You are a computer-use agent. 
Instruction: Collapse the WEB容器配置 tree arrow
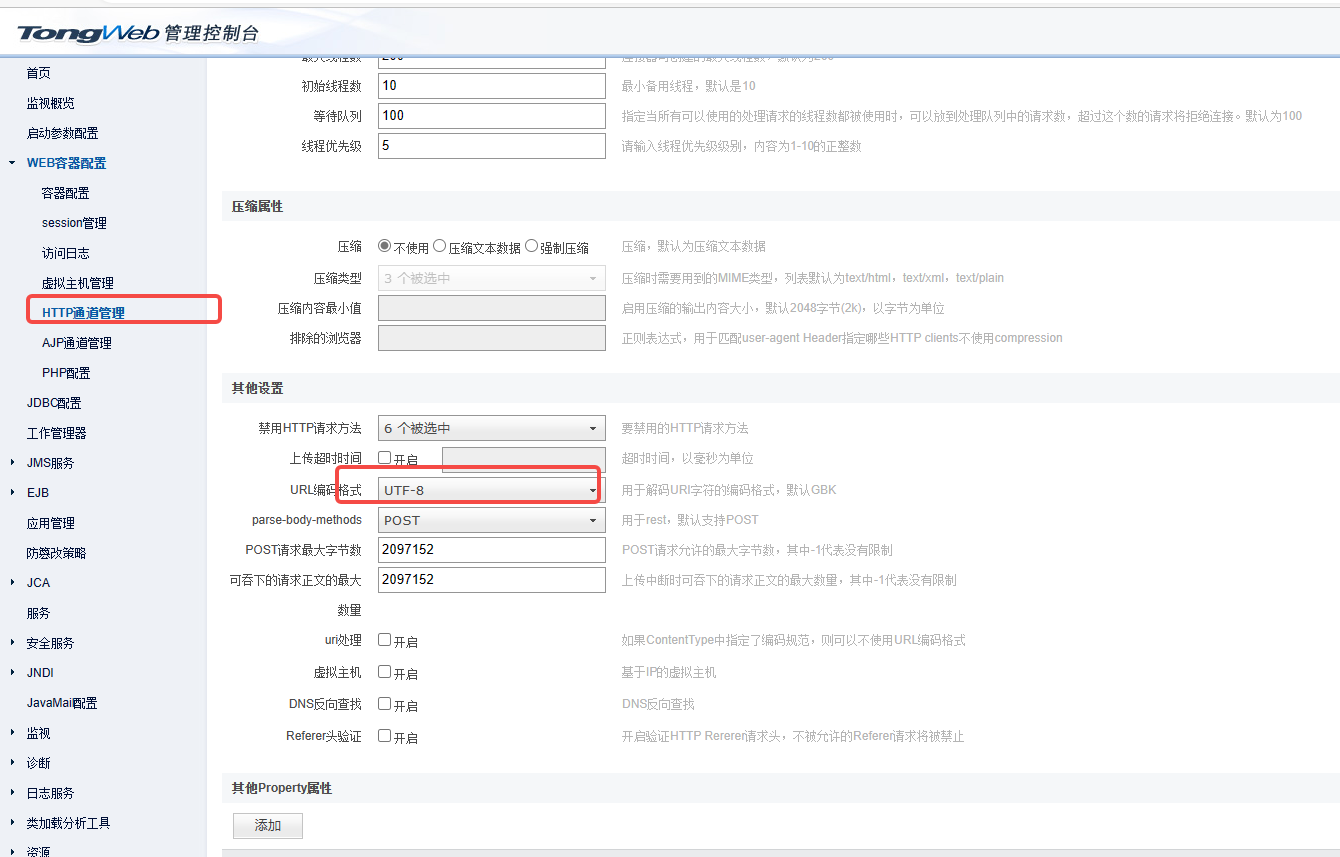click(x=12, y=163)
